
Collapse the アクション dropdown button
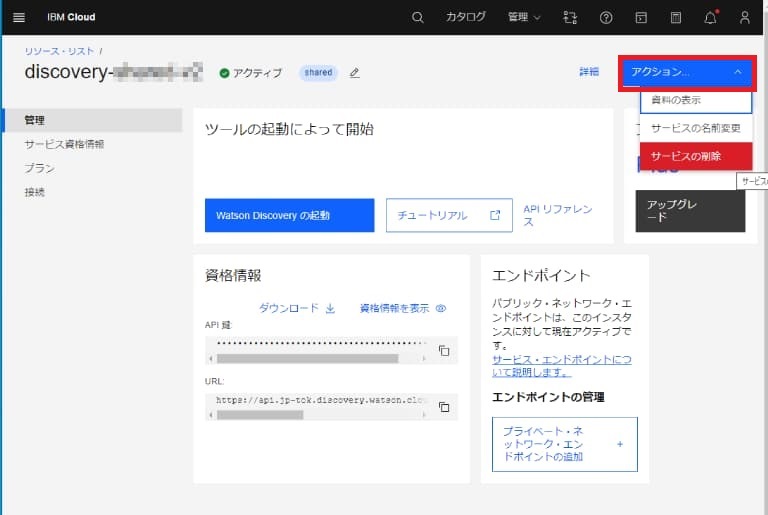686,73
